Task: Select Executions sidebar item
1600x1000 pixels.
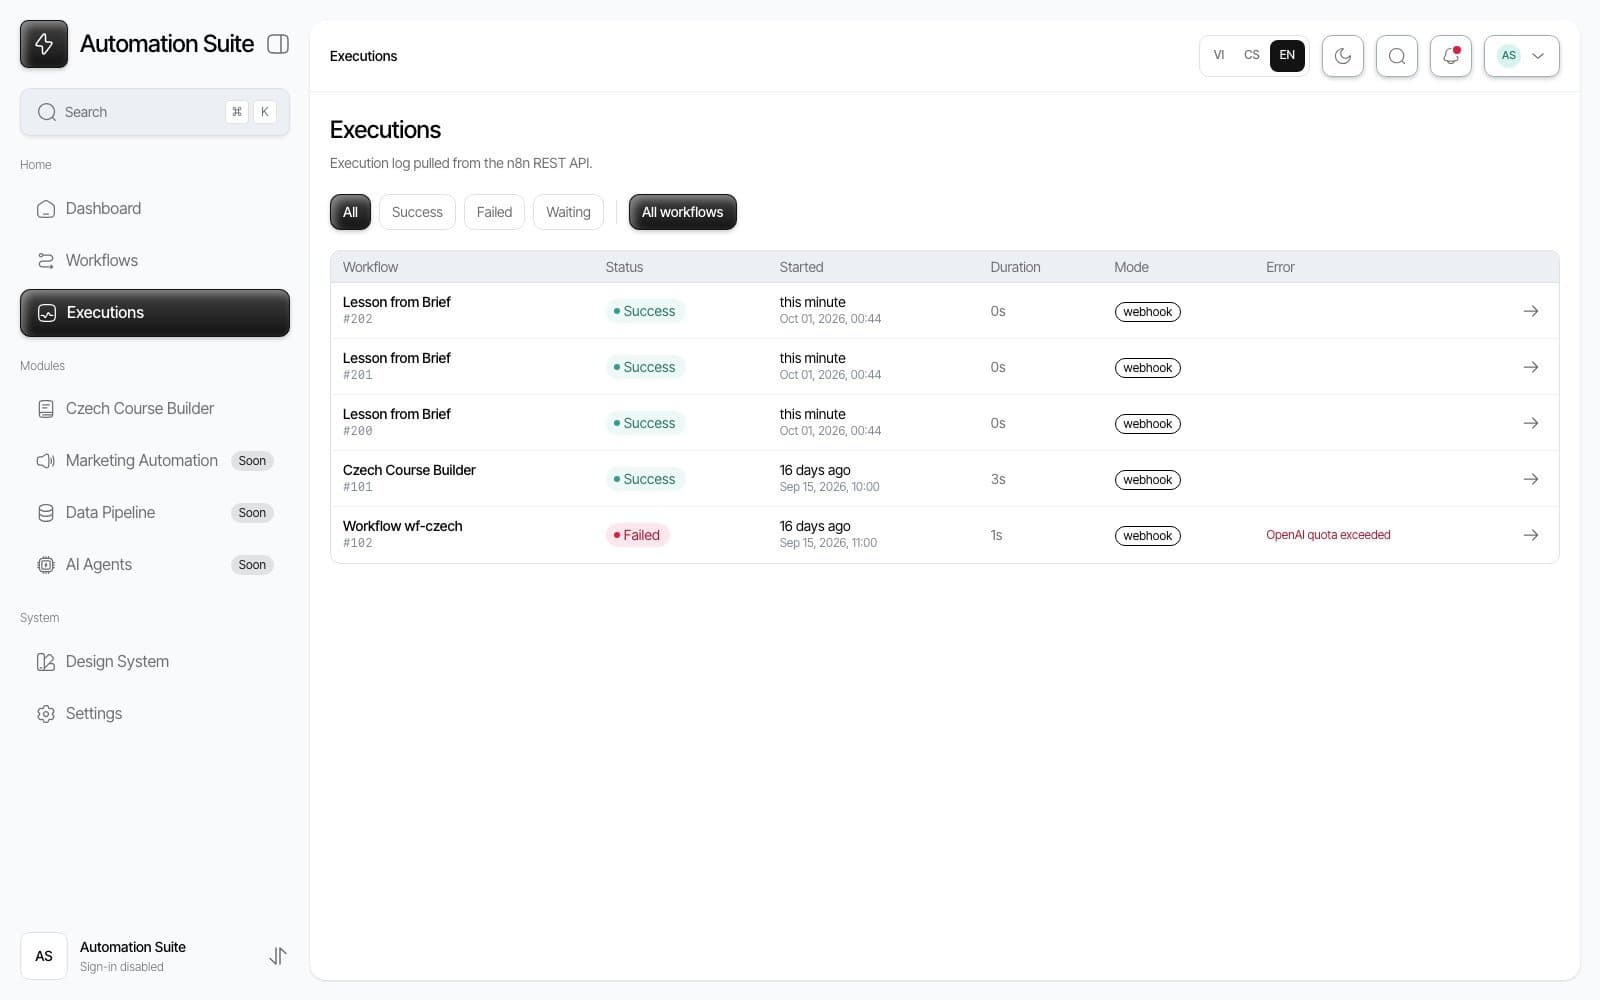Action: click(x=155, y=313)
